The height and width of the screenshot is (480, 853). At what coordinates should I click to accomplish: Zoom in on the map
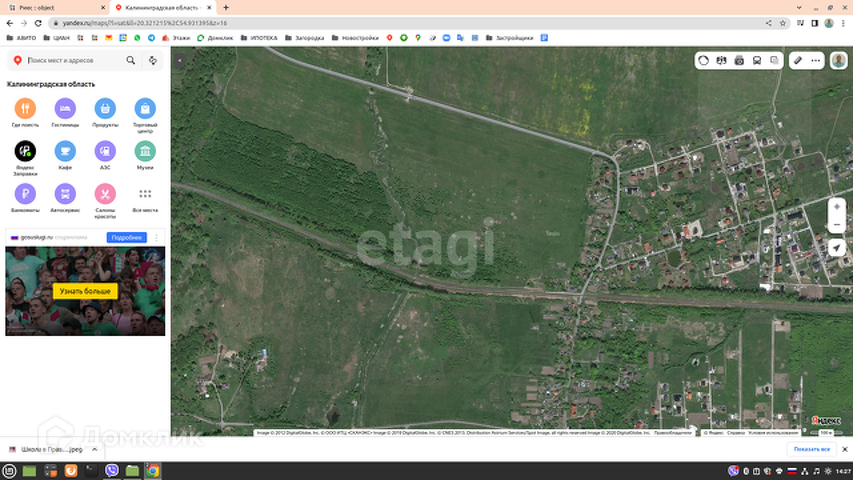837,206
